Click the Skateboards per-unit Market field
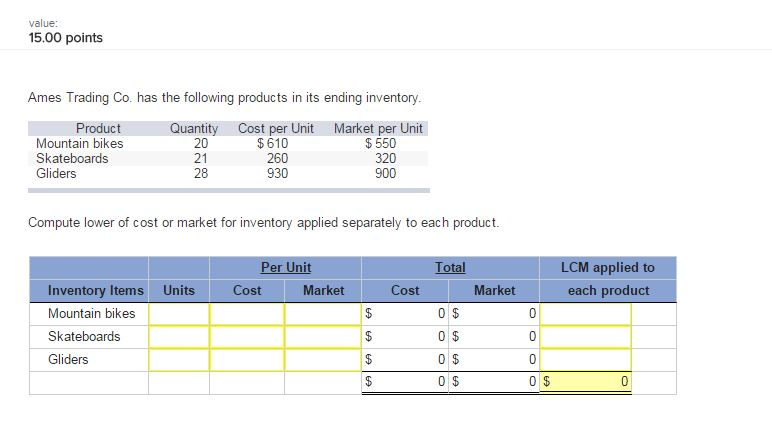 click(322, 337)
